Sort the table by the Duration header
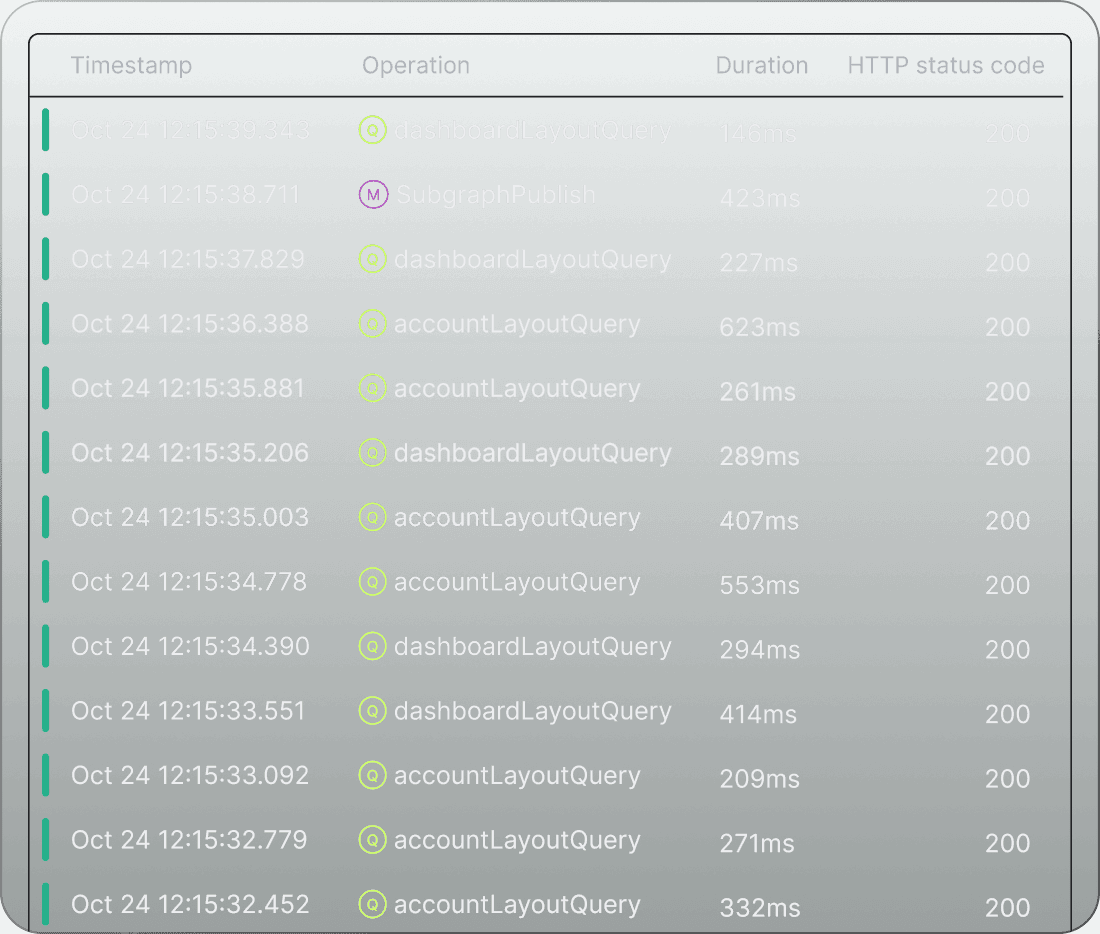The height and width of the screenshot is (934, 1100). pyautogui.click(x=762, y=65)
